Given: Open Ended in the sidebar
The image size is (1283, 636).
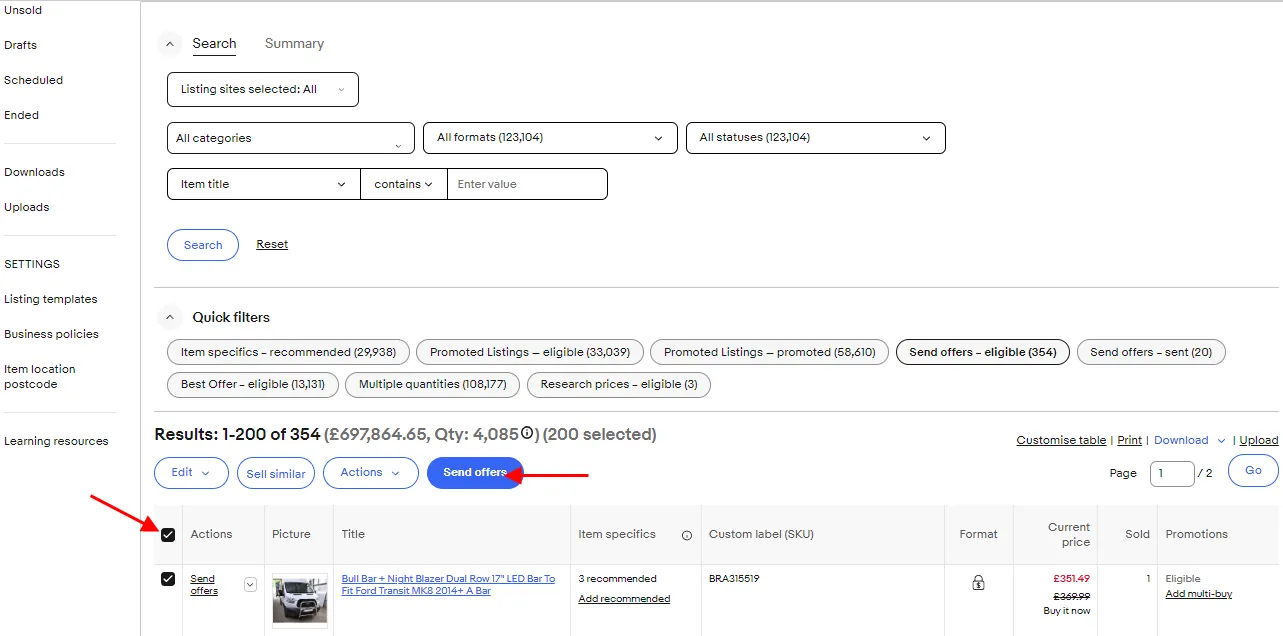Looking at the screenshot, I should tap(22, 115).
